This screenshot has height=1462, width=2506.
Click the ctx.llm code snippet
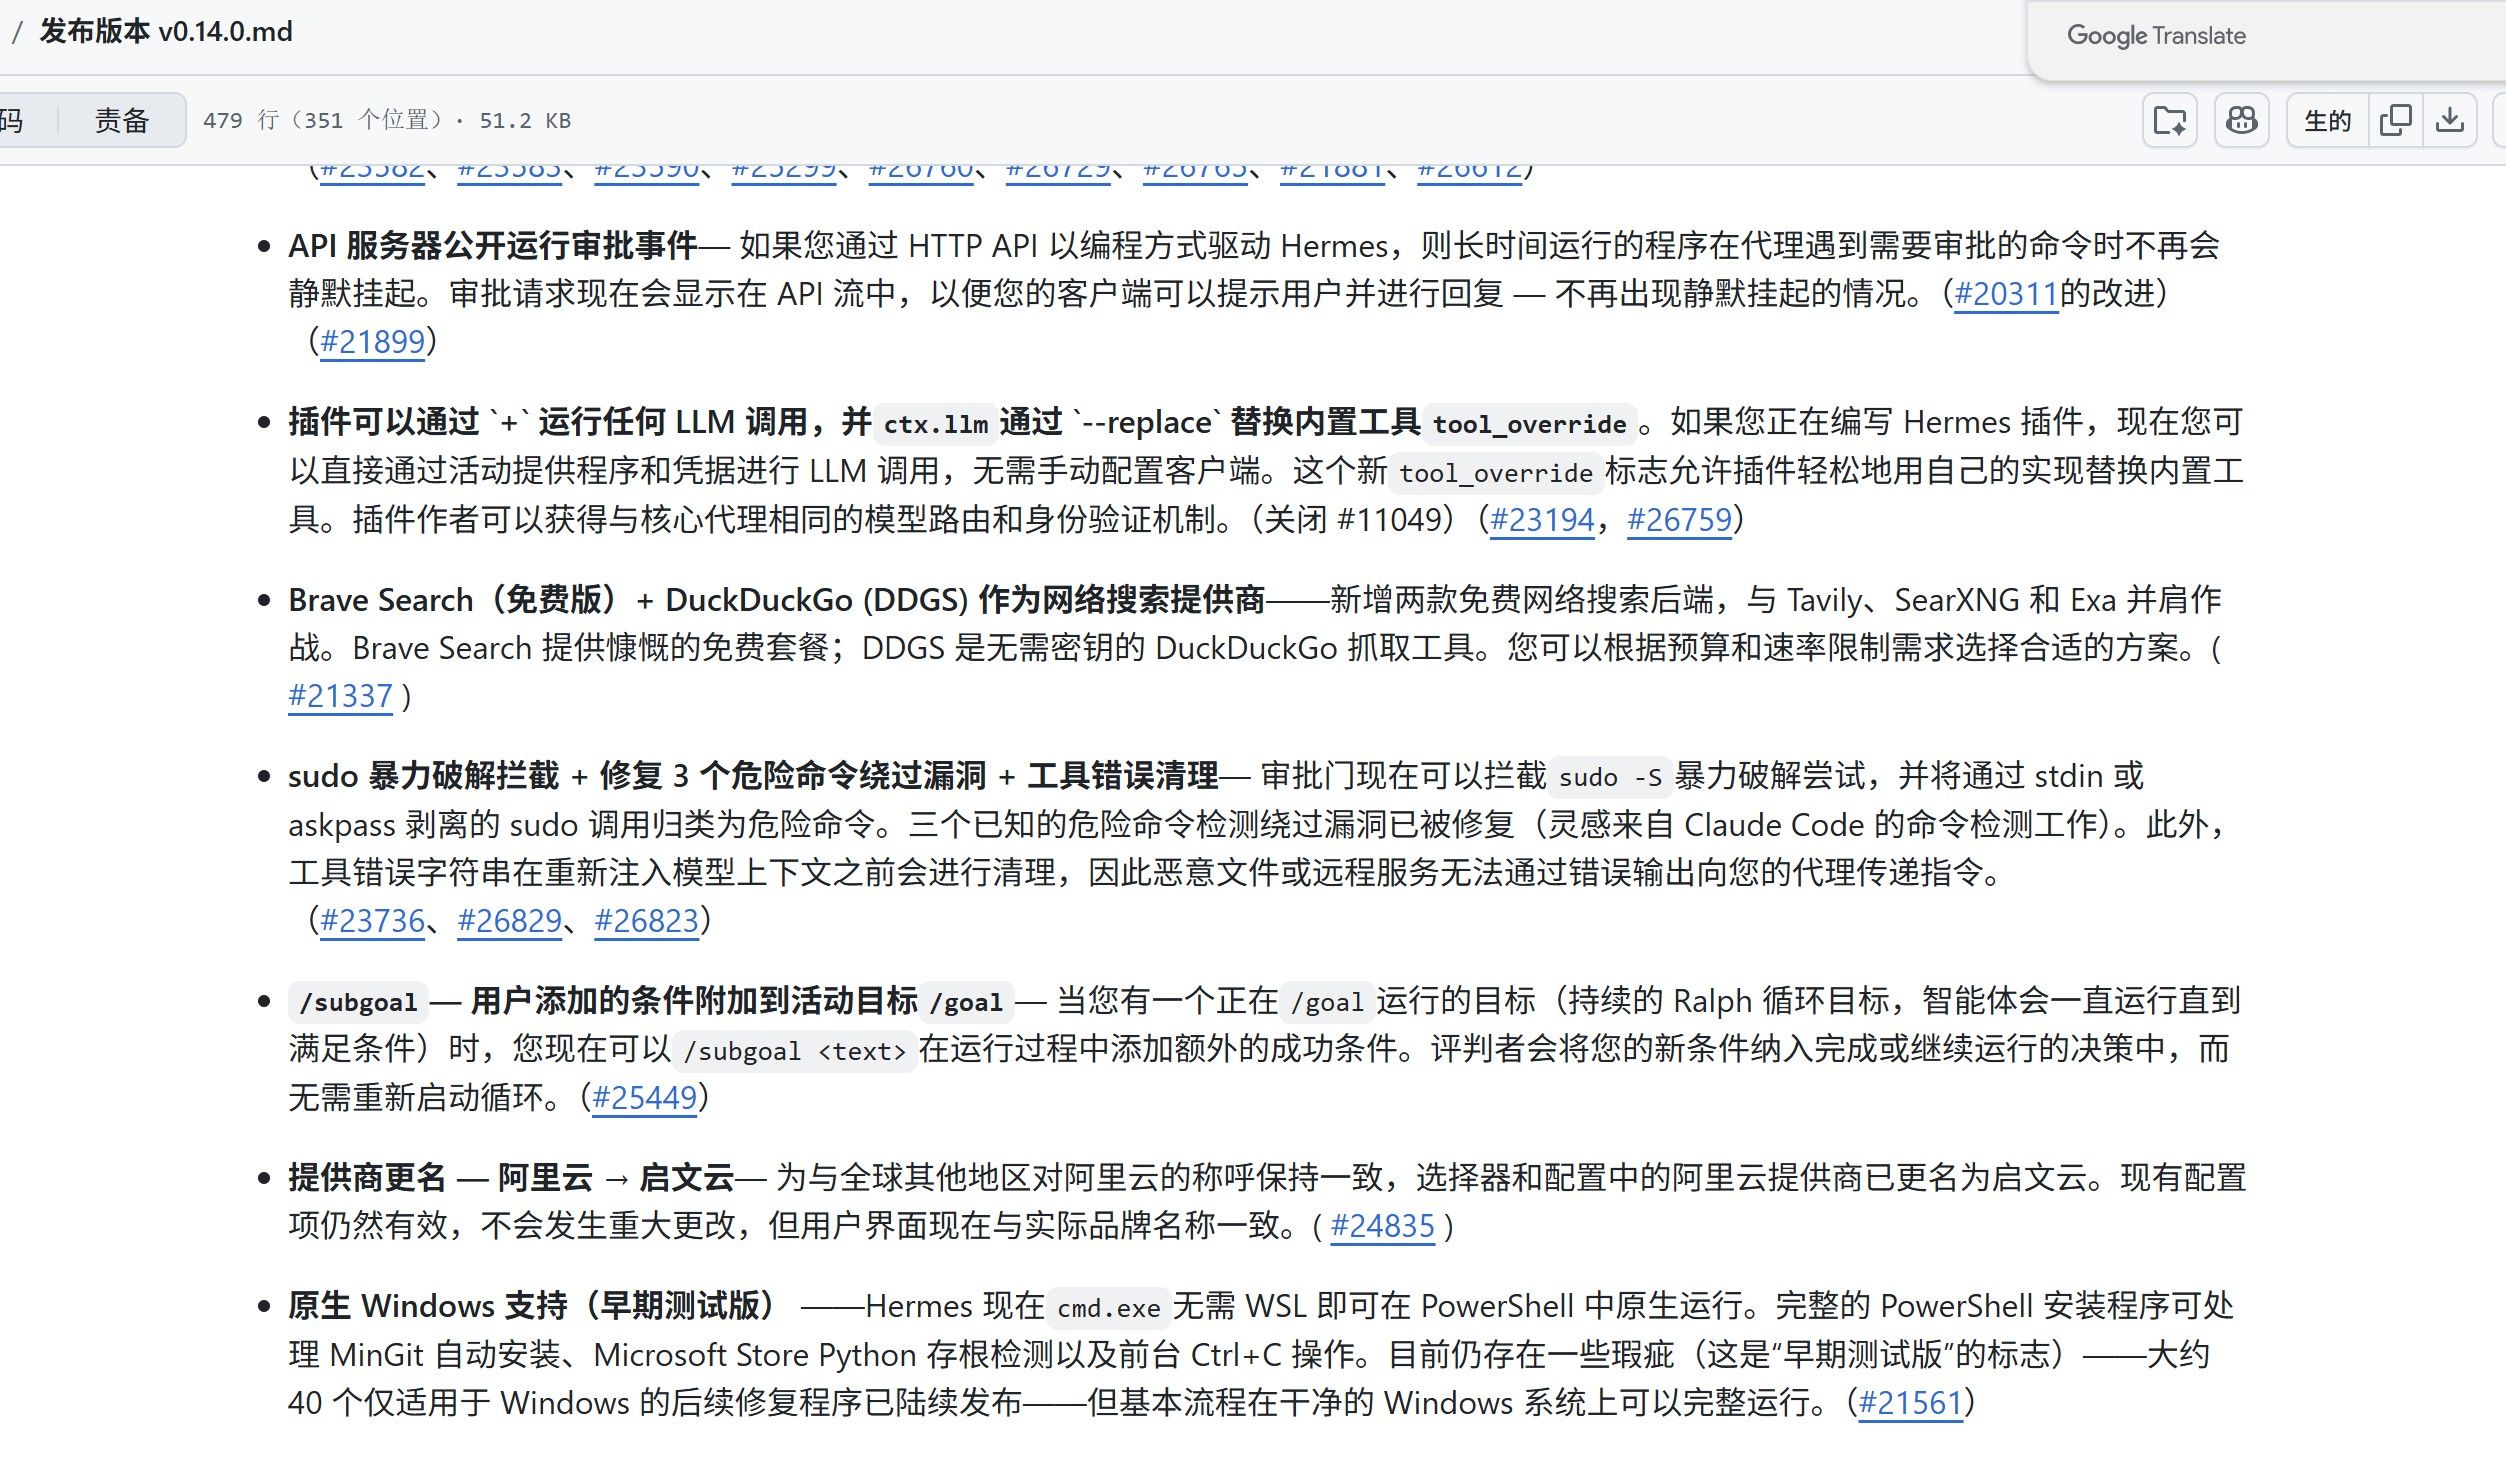pyautogui.click(x=935, y=424)
